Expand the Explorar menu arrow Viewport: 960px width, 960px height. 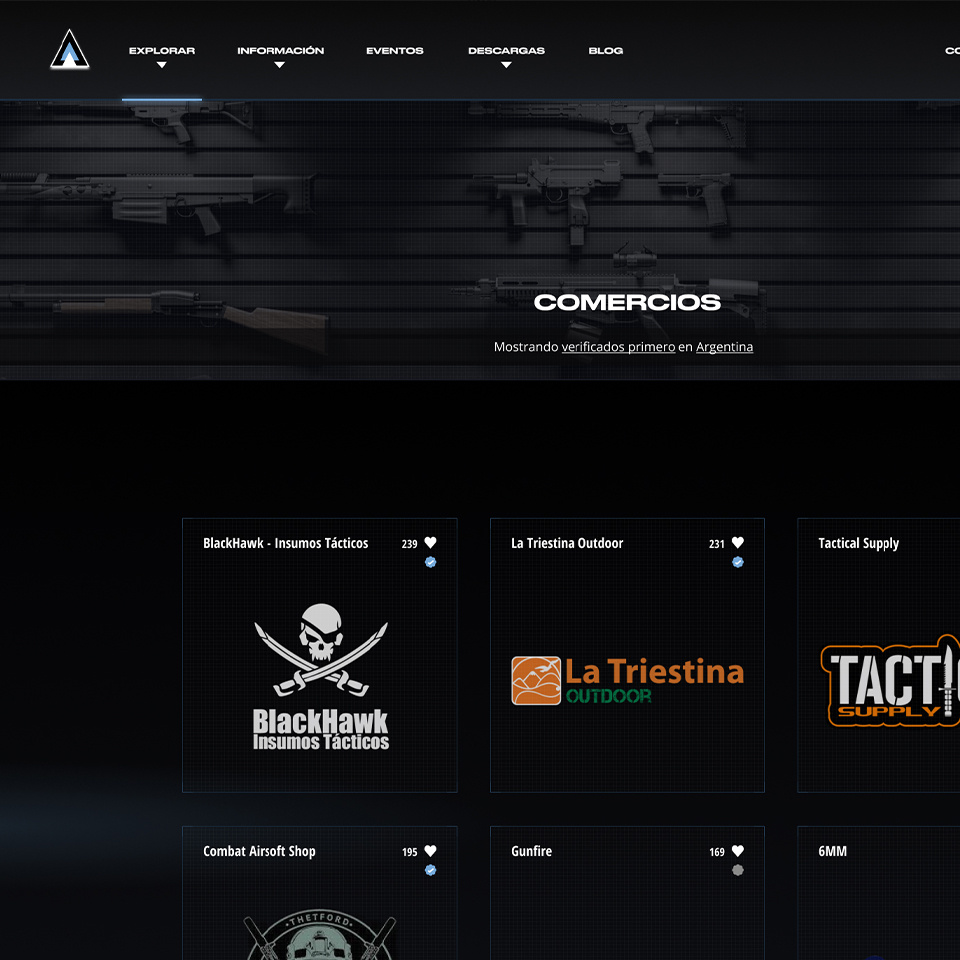(162, 65)
